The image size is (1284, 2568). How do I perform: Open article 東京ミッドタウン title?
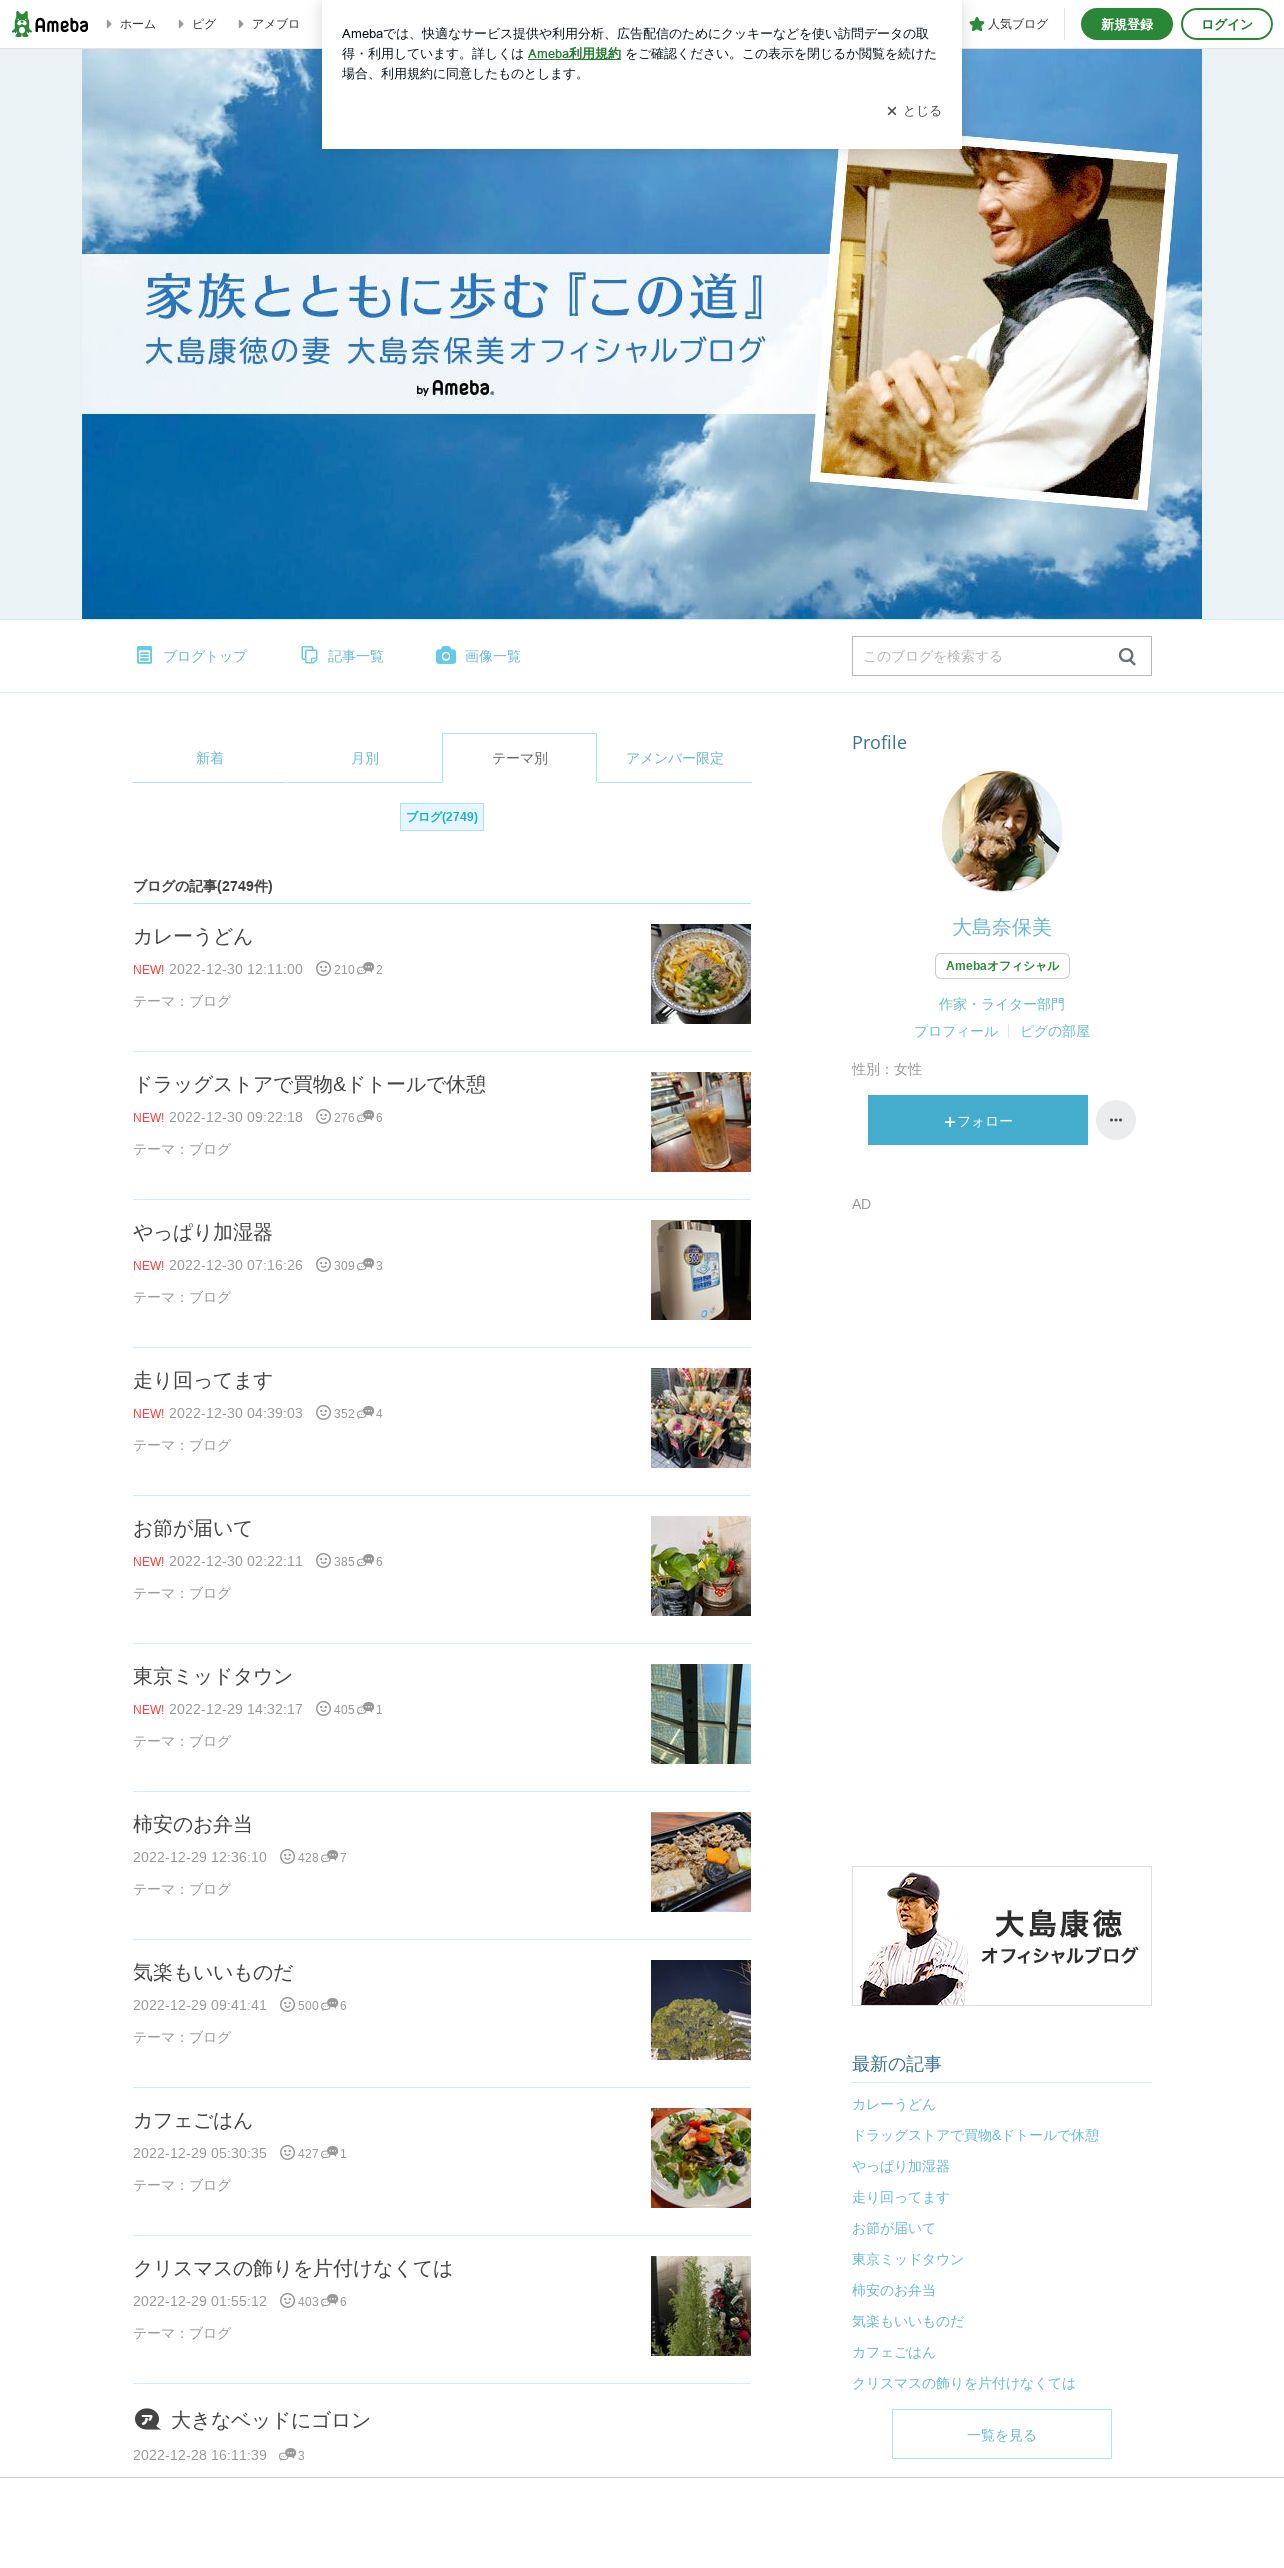coord(213,1676)
